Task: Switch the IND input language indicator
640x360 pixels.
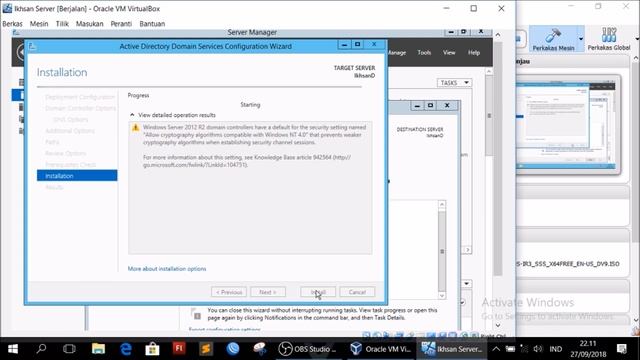Action: tap(556, 349)
